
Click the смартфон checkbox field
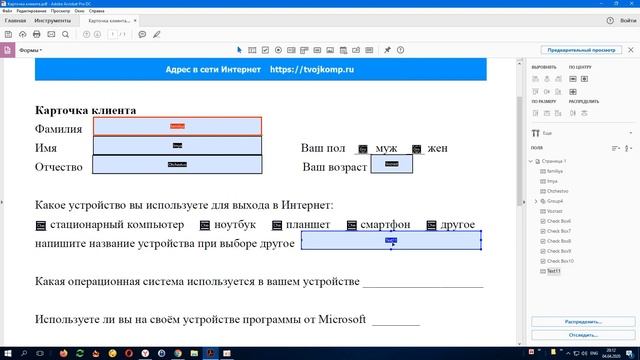pos(351,225)
